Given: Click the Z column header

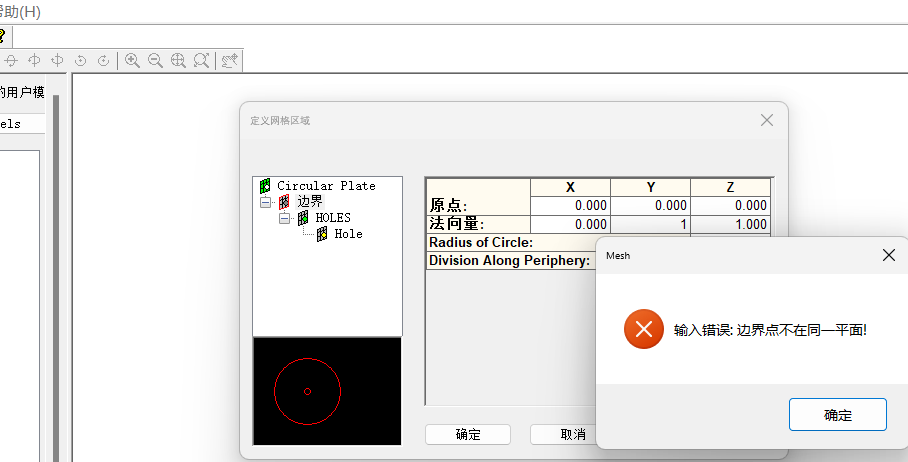Looking at the screenshot, I should [x=730, y=187].
